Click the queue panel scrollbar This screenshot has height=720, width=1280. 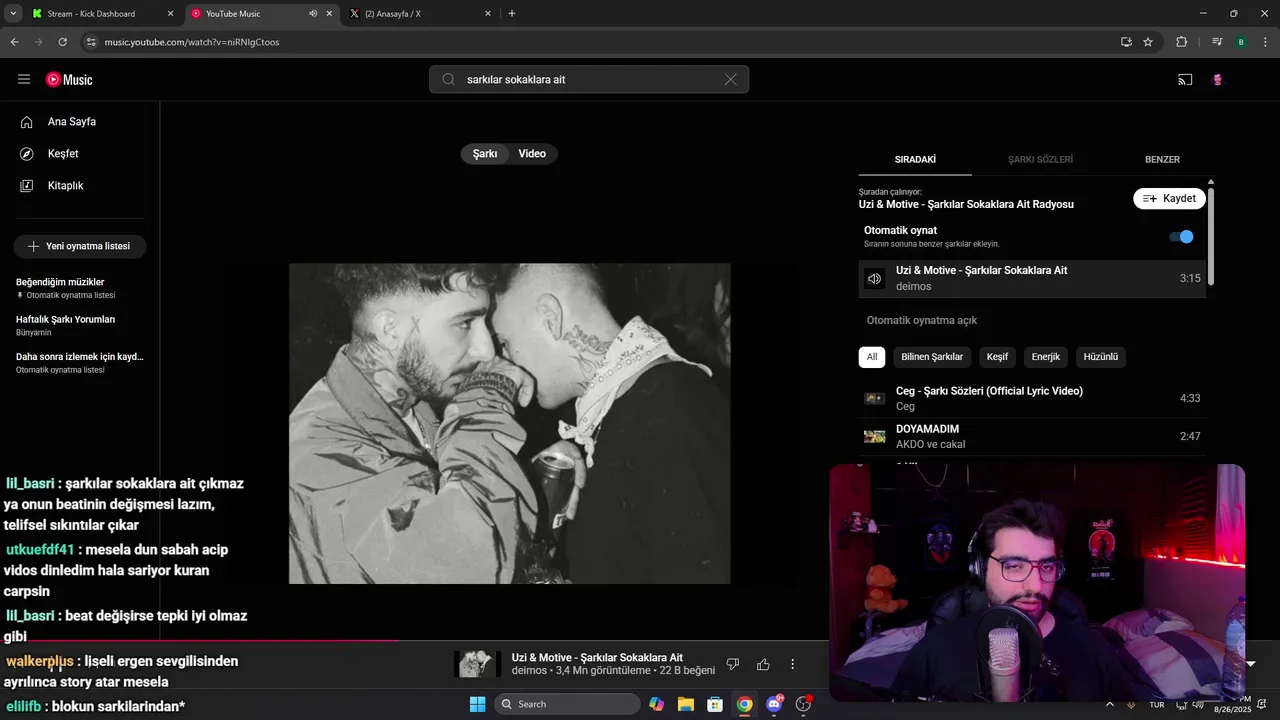click(x=1211, y=235)
